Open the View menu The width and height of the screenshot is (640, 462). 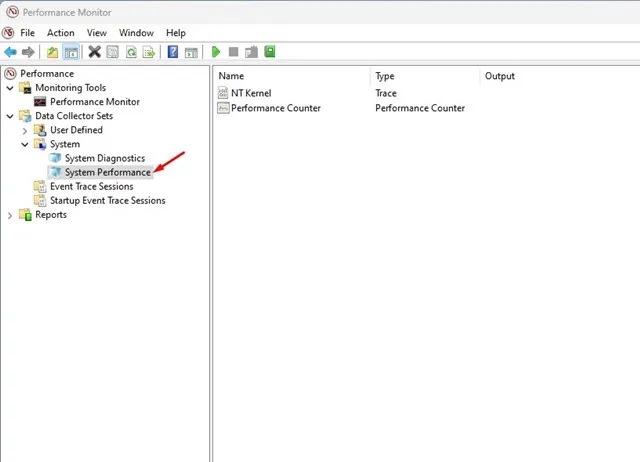tap(96, 33)
